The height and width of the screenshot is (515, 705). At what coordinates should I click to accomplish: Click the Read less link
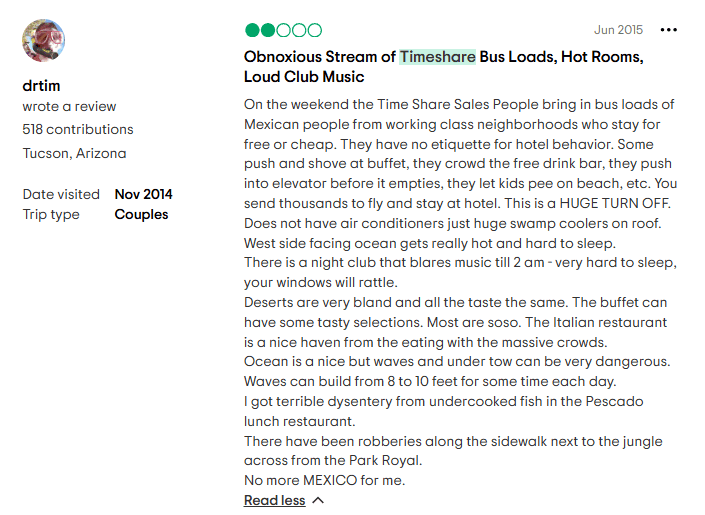[274, 500]
